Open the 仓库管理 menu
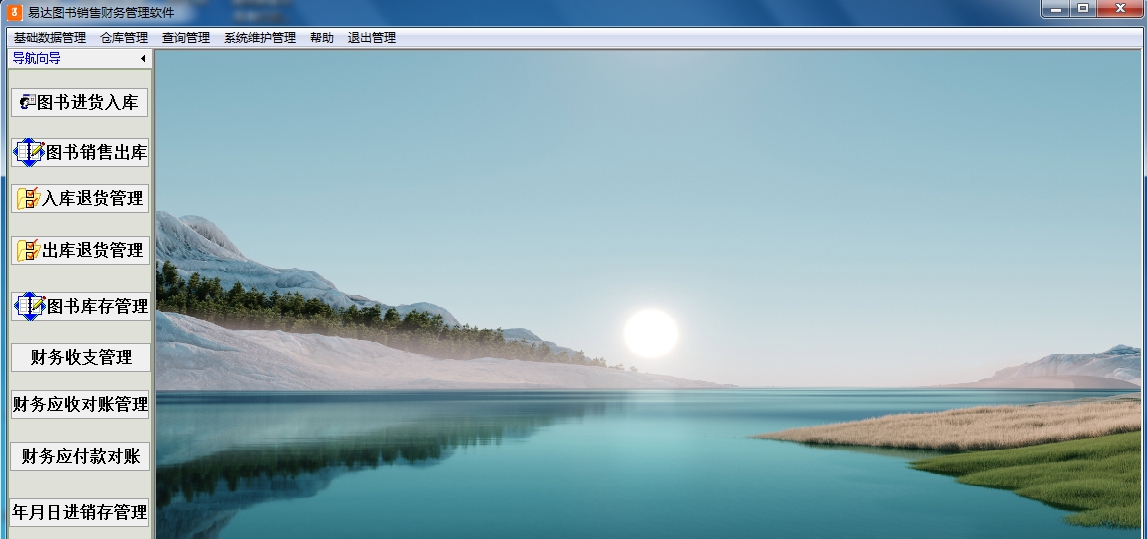The image size is (1147, 539). 124,37
